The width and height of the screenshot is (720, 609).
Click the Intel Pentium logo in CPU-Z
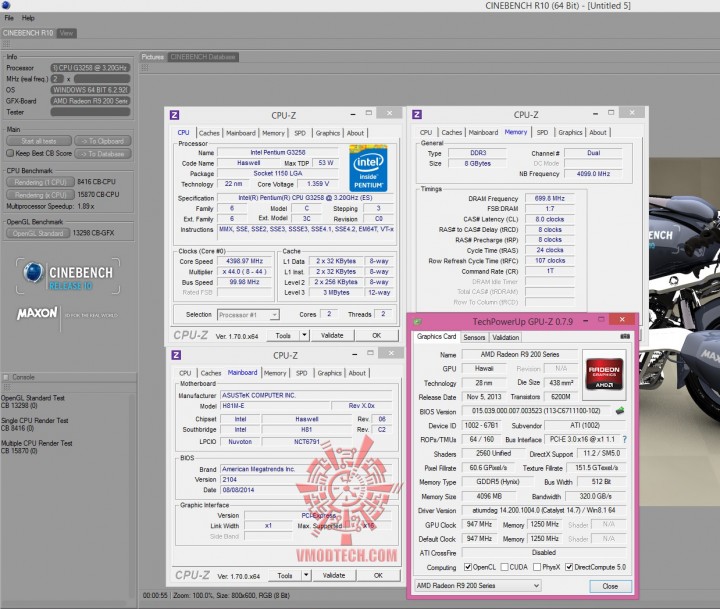tap(368, 168)
